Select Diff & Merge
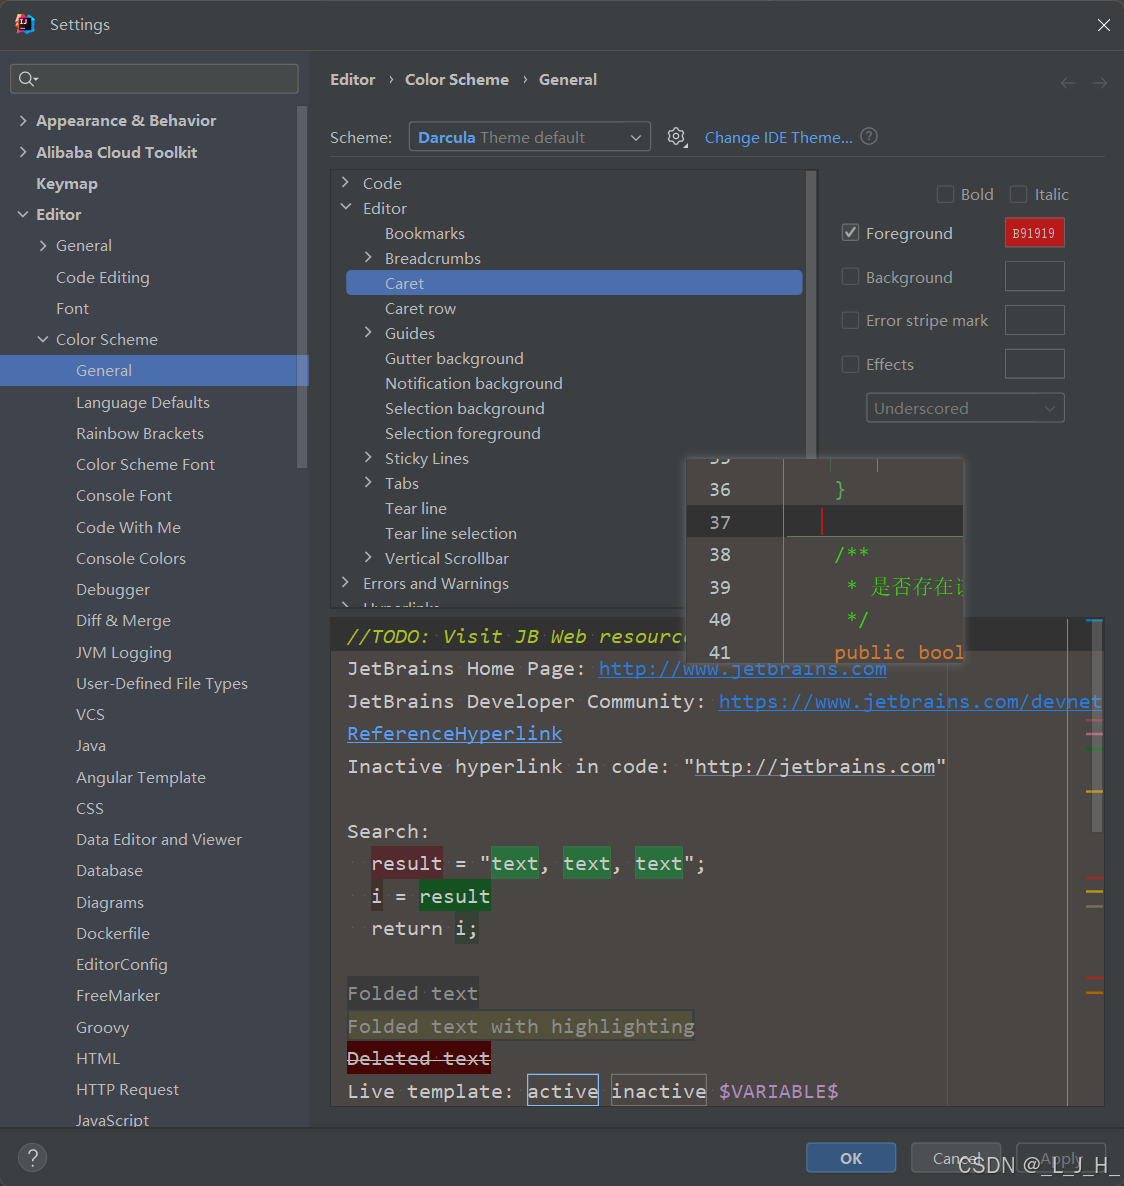The height and width of the screenshot is (1186, 1124). tap(123, 620)
